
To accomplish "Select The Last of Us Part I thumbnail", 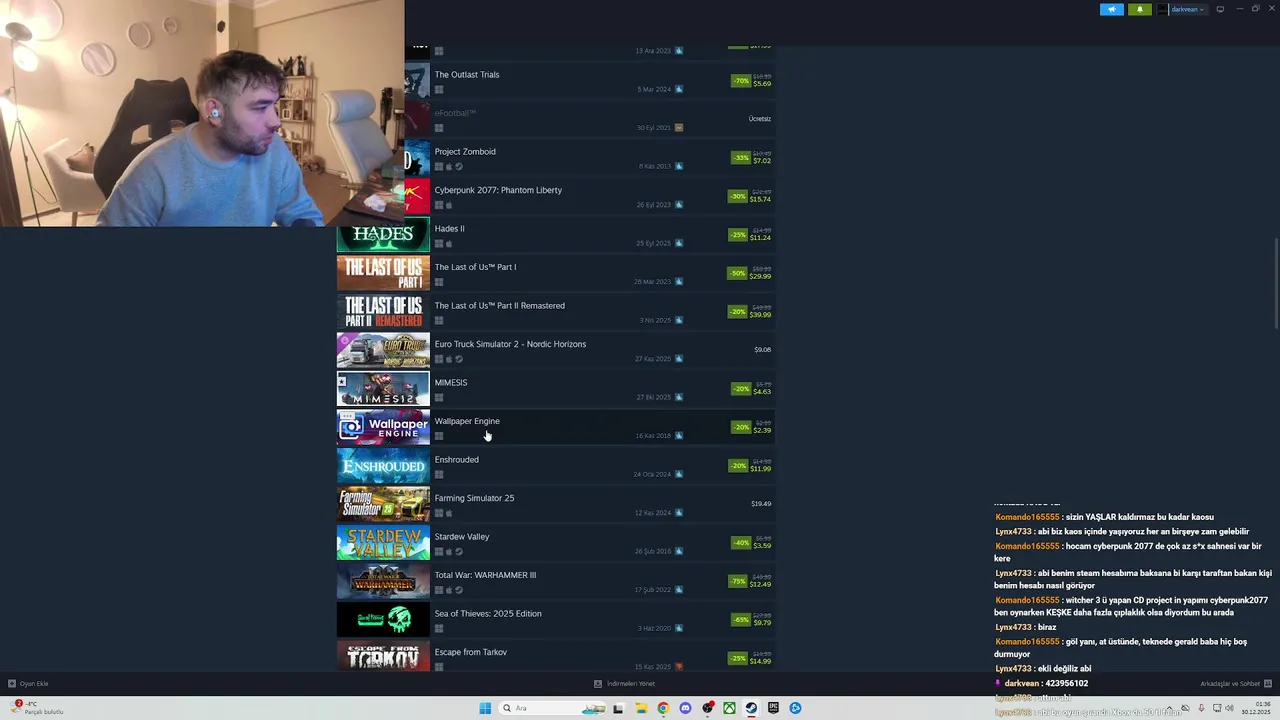I will (383, 273).
